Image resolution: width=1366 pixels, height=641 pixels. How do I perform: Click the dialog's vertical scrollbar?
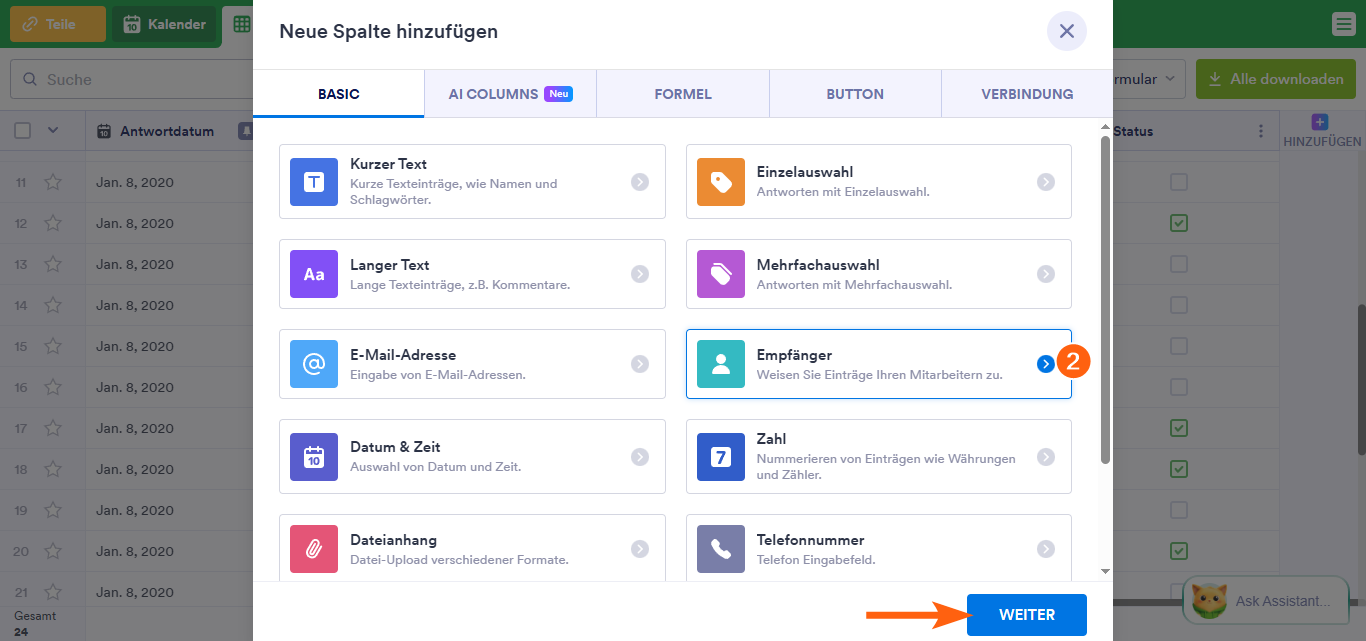(1105, 300)
